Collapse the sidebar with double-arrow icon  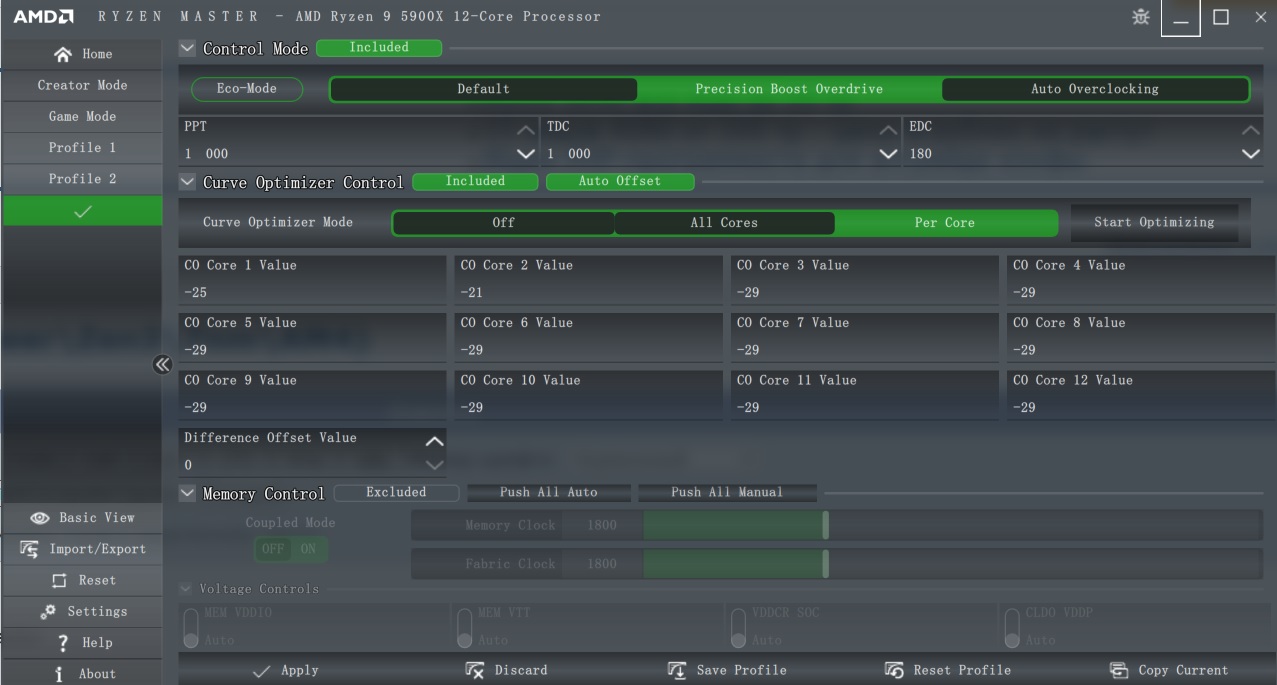(x=162, y=364)
